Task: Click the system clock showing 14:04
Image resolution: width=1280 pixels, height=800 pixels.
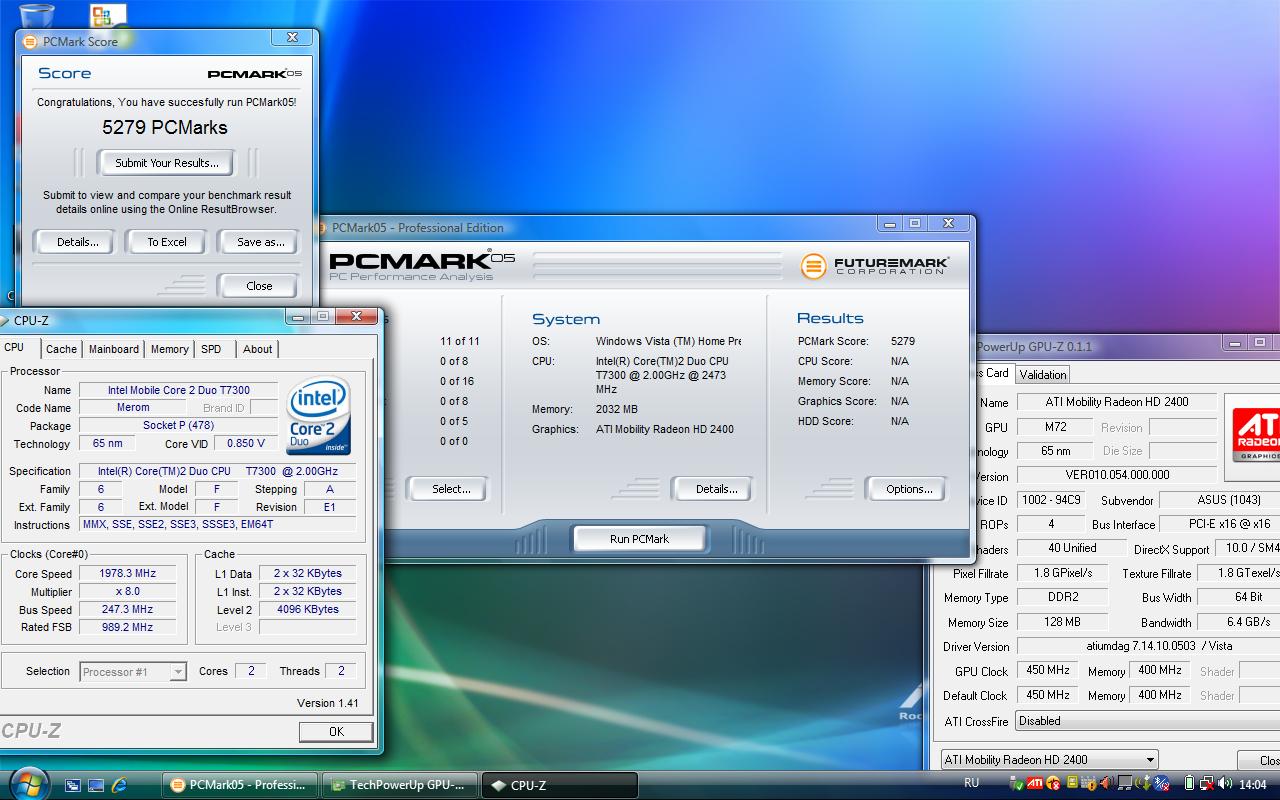Action: (x=1253, y=784)
